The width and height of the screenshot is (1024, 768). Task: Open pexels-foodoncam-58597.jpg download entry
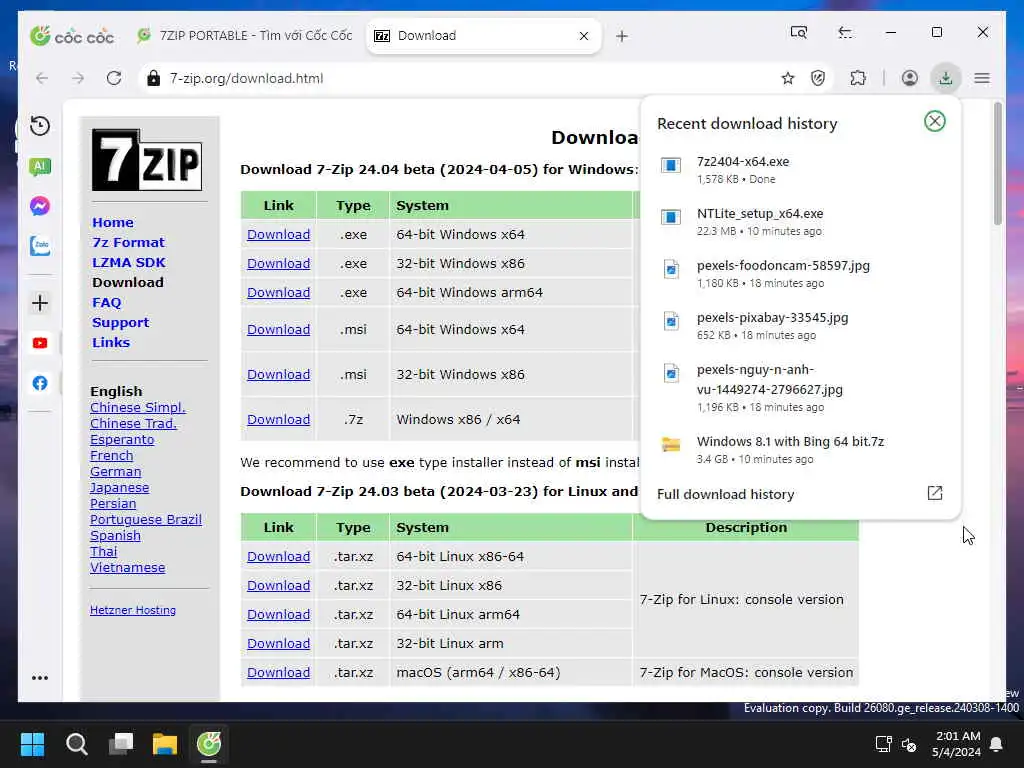800,274
